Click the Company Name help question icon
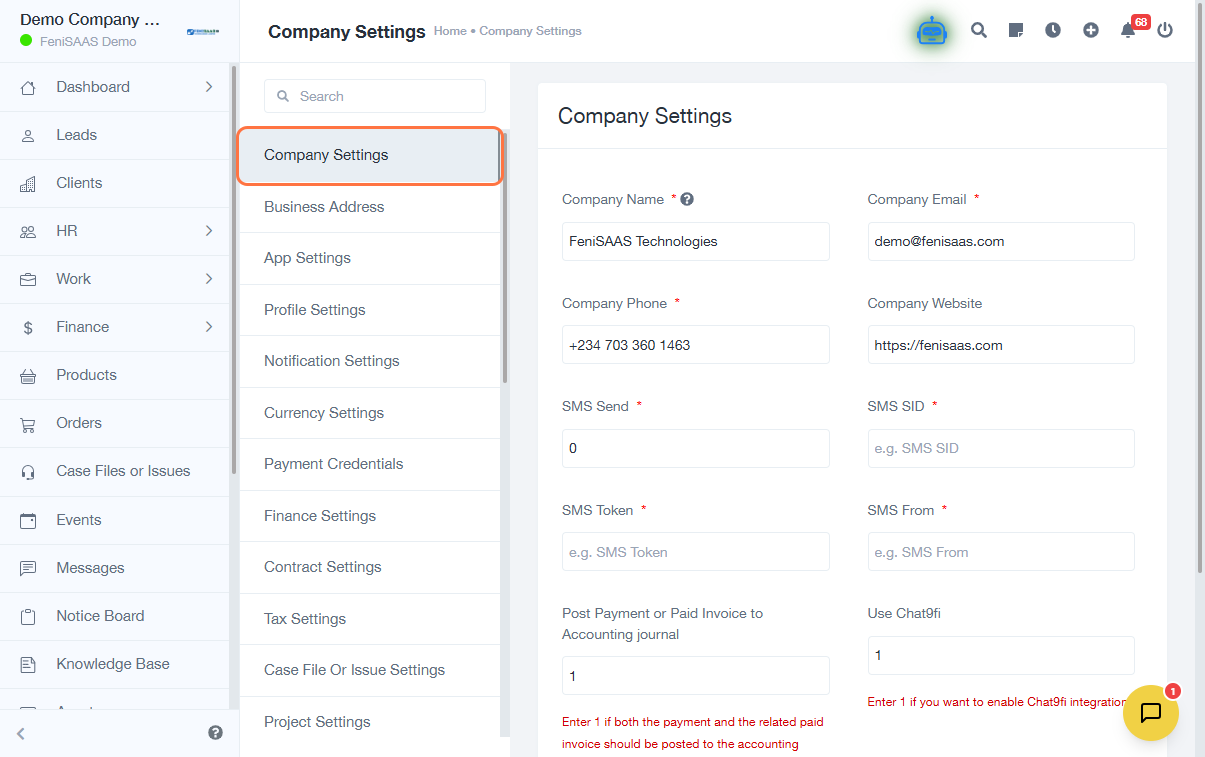 687,199
